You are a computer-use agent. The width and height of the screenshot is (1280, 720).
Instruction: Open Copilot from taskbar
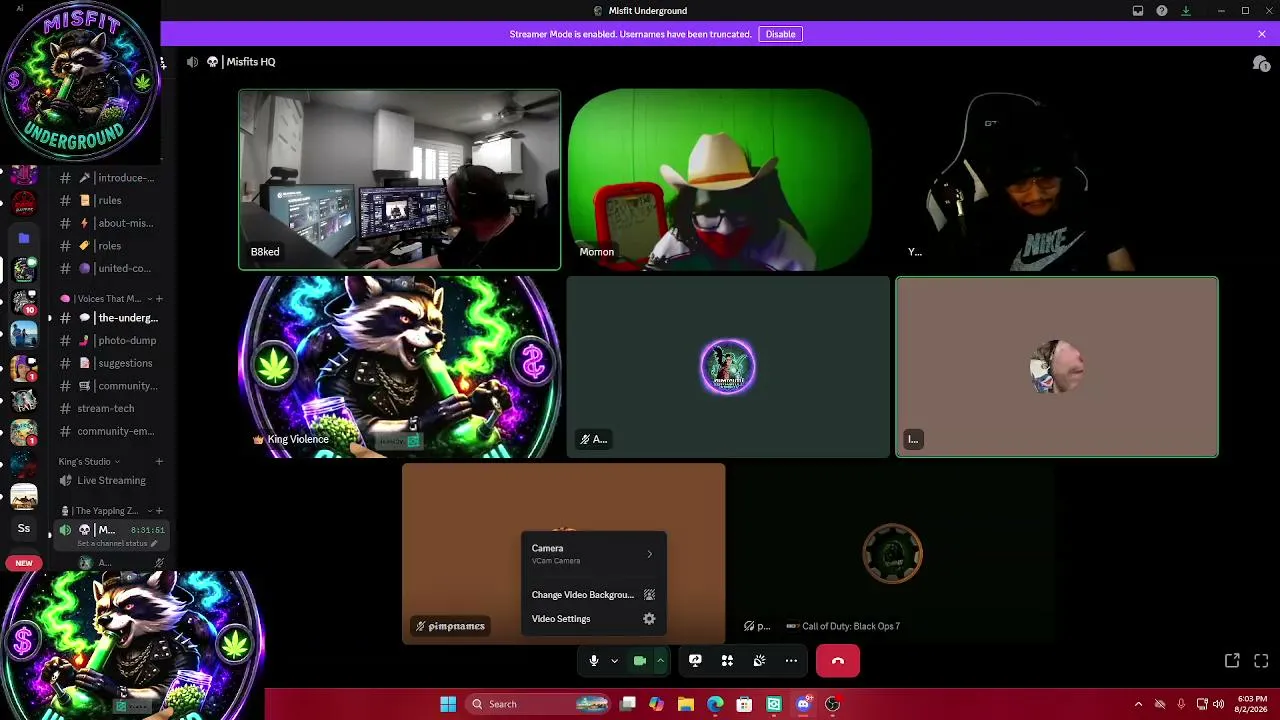(656, 704)
